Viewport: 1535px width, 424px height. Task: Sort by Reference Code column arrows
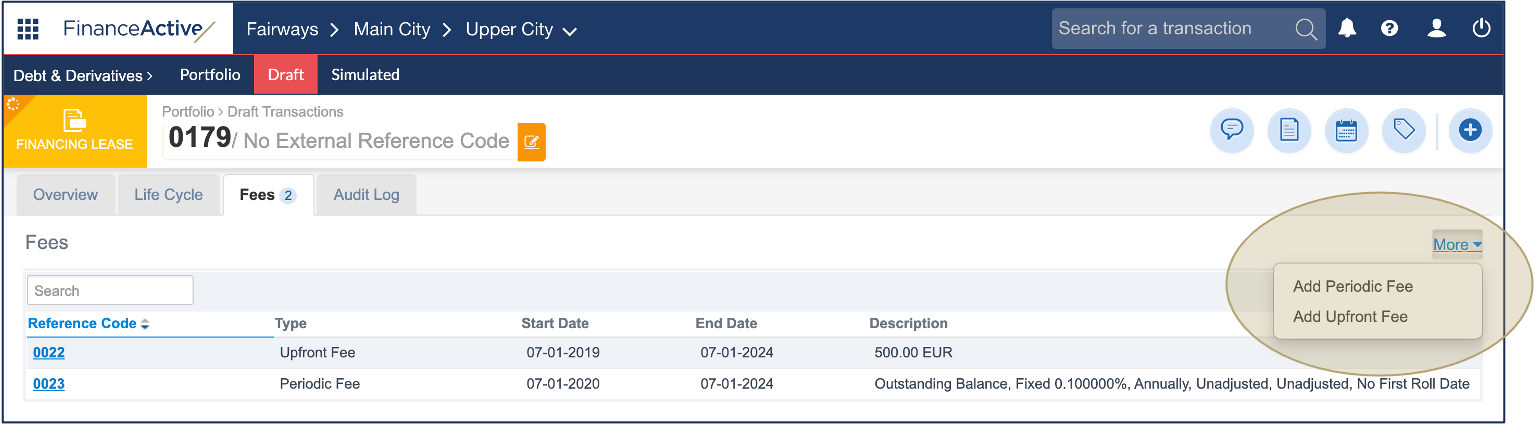tap(145, 324)
